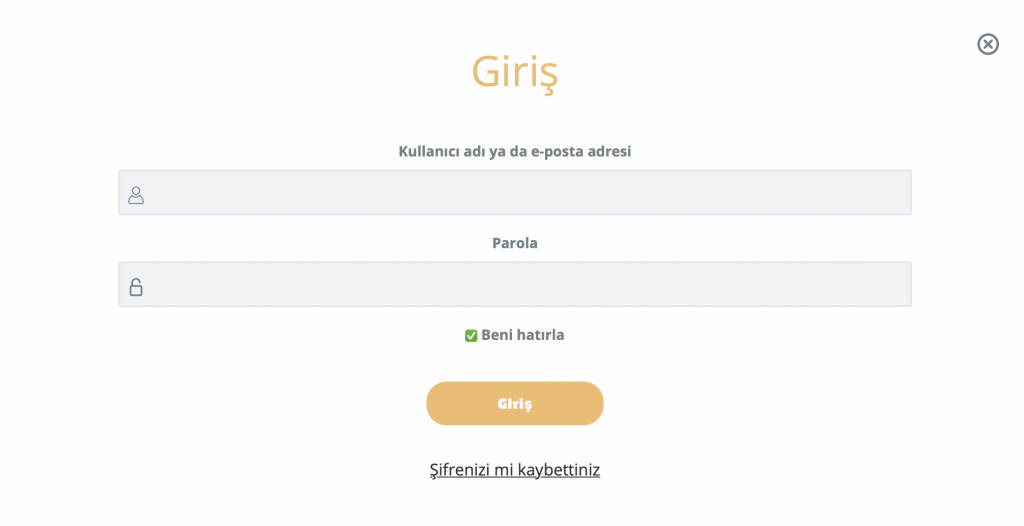This screenshot has height=526, width=1024.
Task: Open the Şifrenizi mi kaybettiniz link
Action: point(515,470)
